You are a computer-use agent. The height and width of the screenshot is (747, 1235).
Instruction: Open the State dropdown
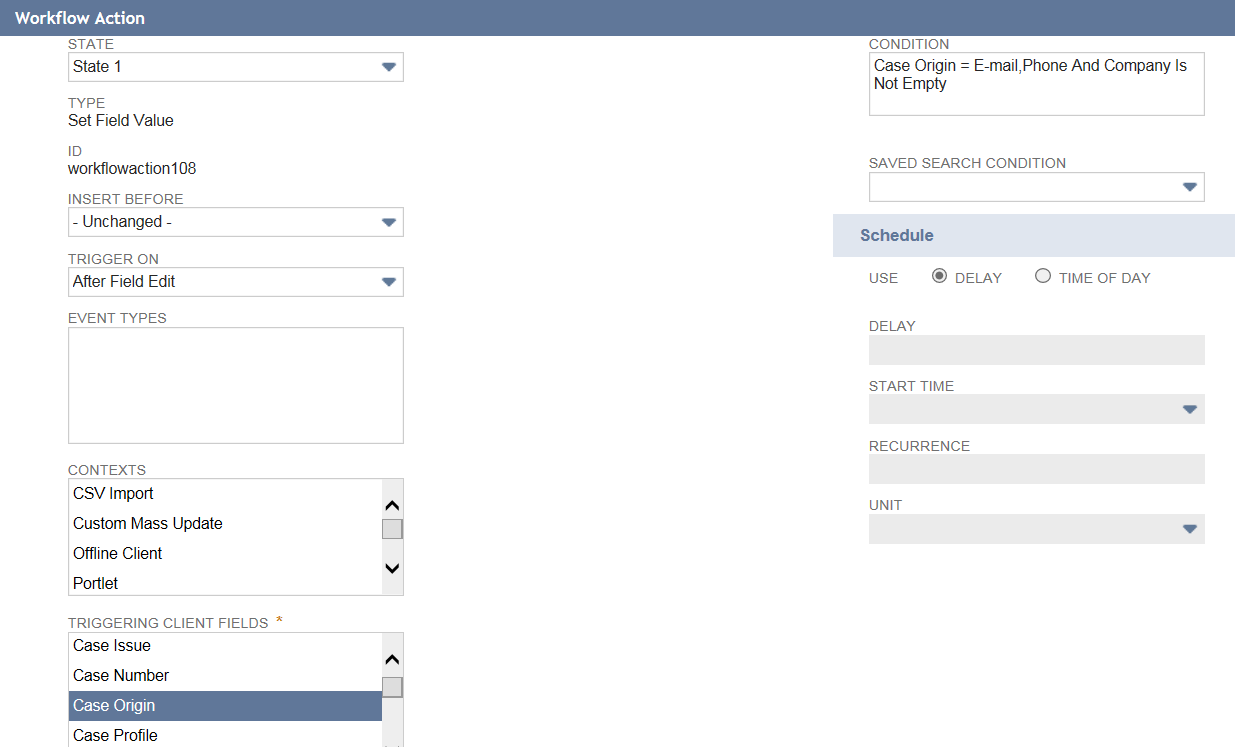click(235, 67)
